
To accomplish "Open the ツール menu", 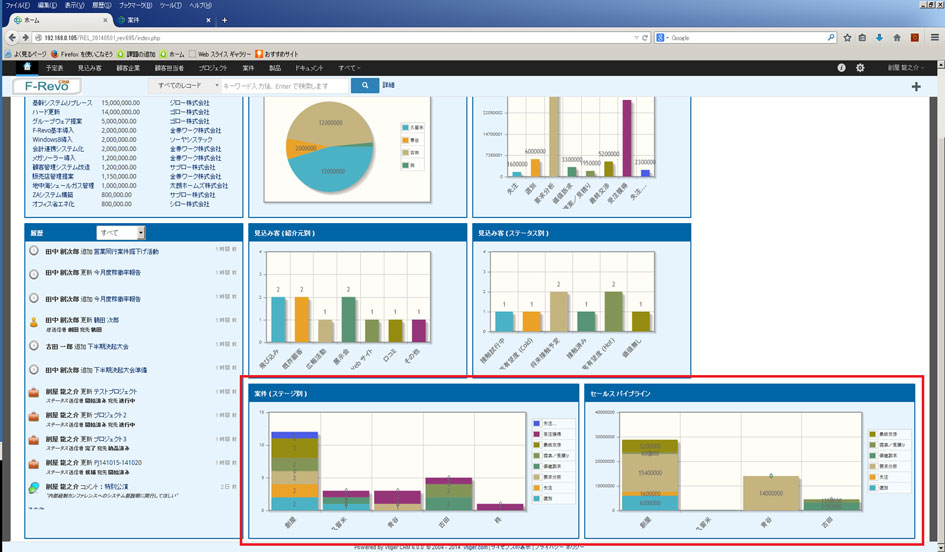I will click(171, 5).
